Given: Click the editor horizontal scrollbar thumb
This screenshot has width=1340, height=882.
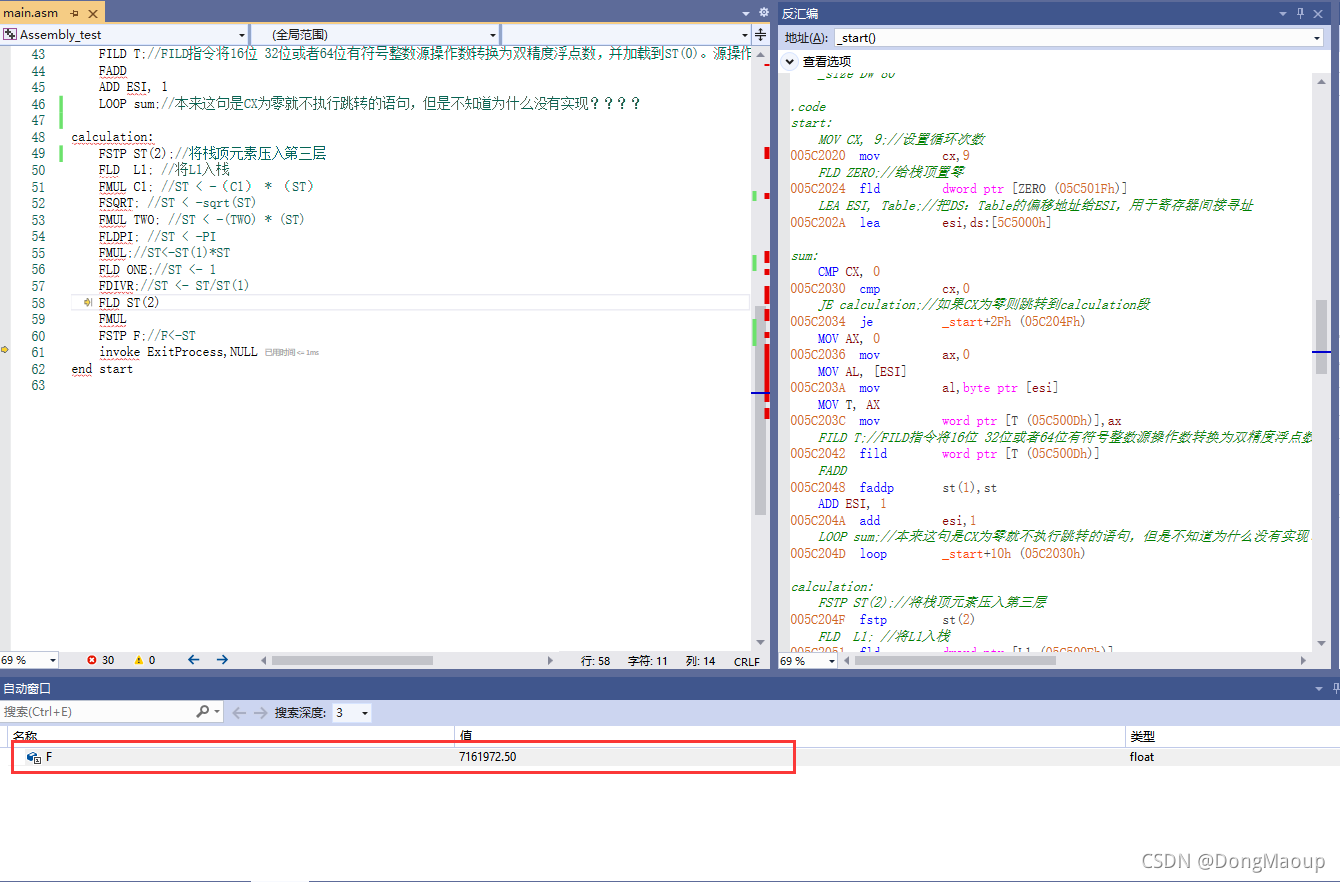Looking at the screenshot, I should 352,660.
